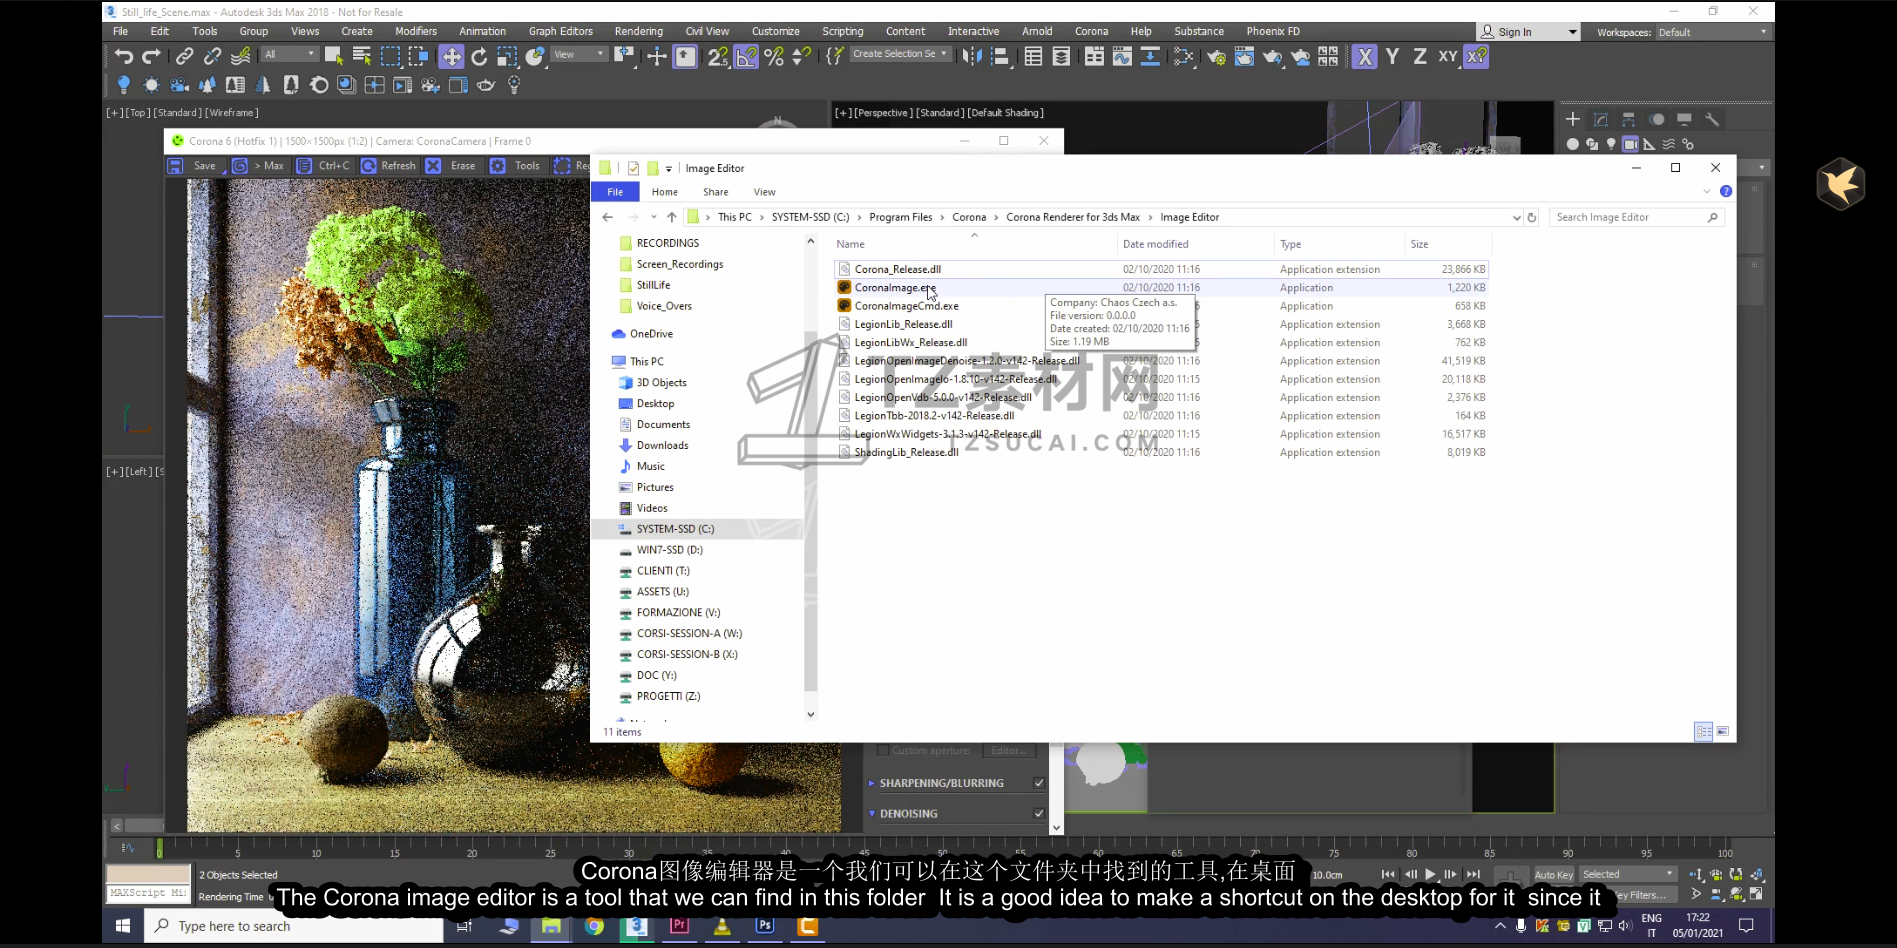Click Tools in Corona frame buffer
Image resolution: width=1897 pixels, height=948 pixels.
click(x=517, y=166)
